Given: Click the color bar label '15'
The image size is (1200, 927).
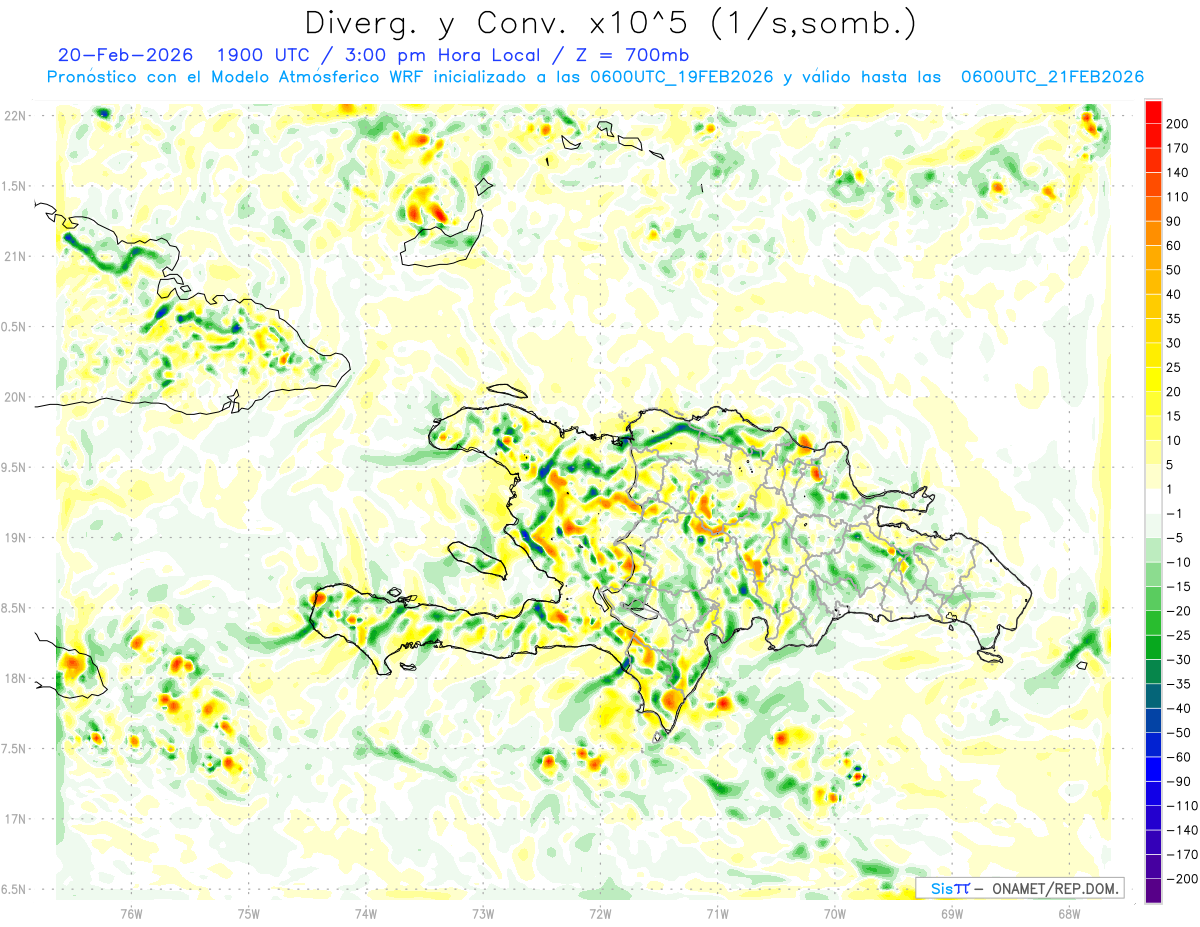Looking at the screenshot, I should point(1175,416).
